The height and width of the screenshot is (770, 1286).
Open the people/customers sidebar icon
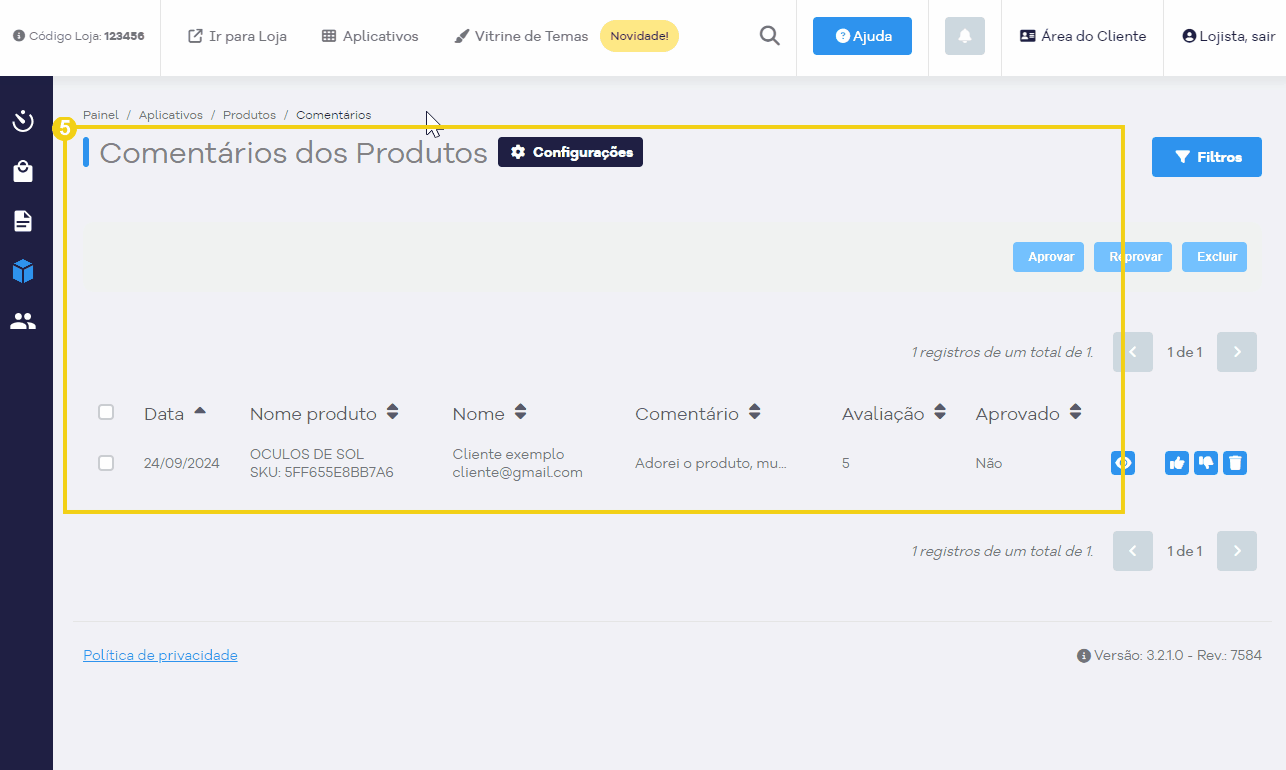coord(23,321)
